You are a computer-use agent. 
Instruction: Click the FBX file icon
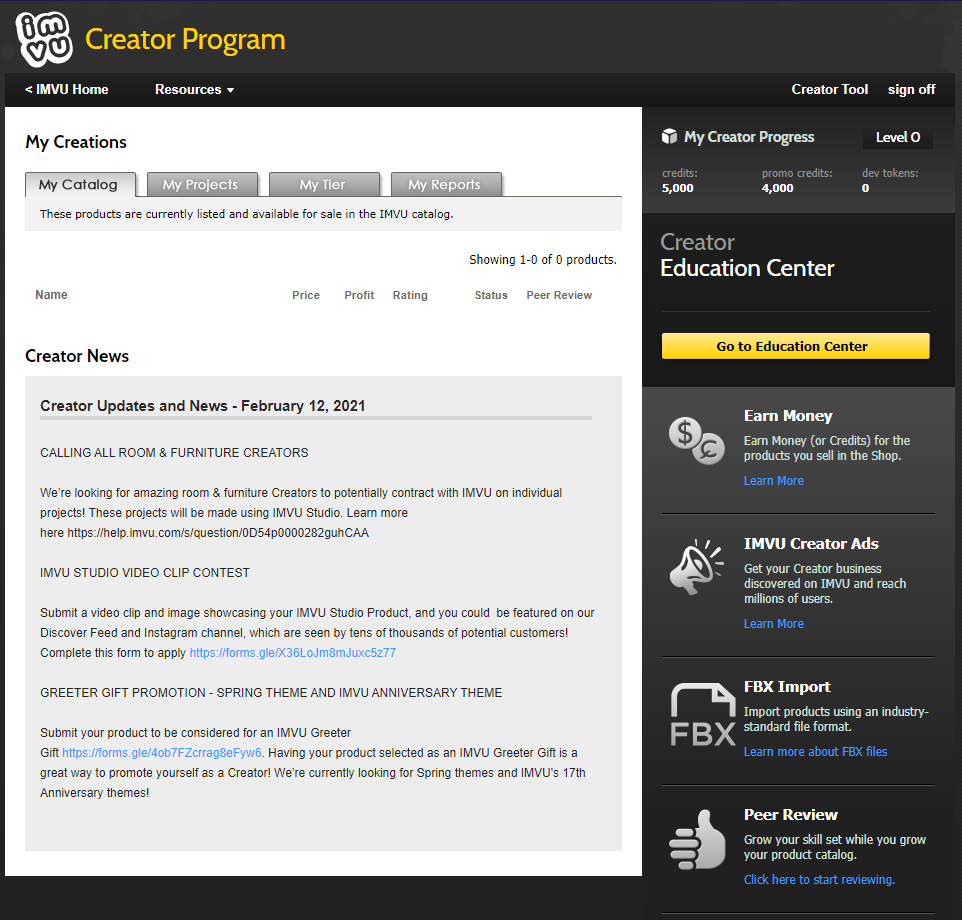702,715
